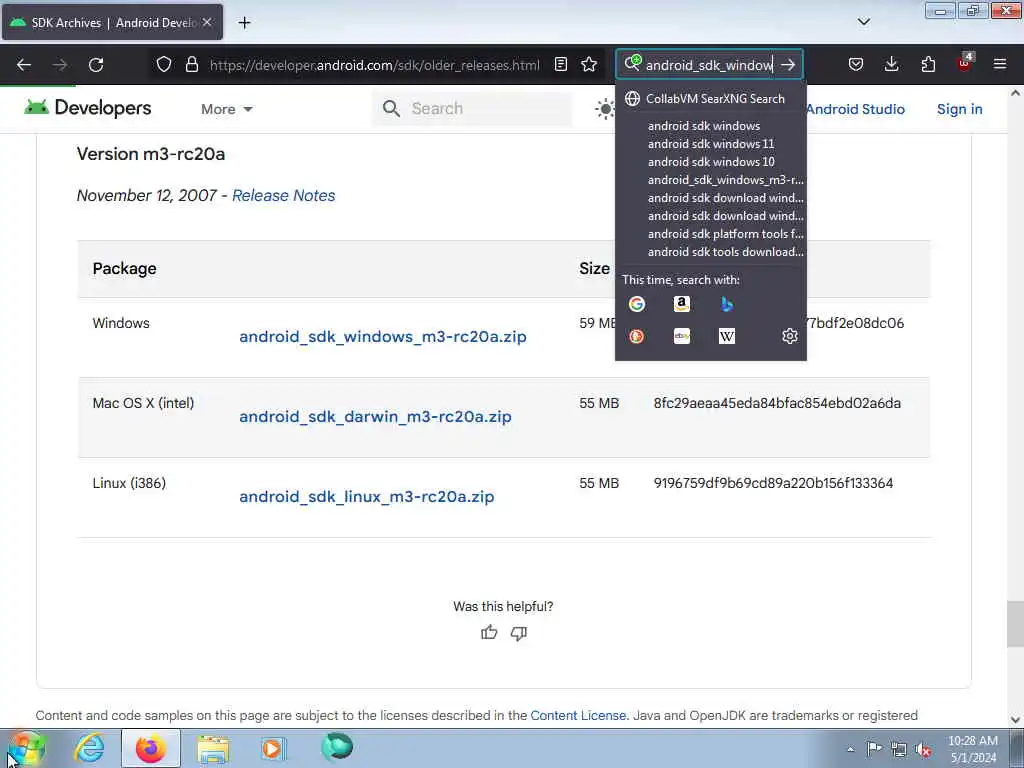Search this time with Google
This screenshot has height=768, width=1024.
637,304
